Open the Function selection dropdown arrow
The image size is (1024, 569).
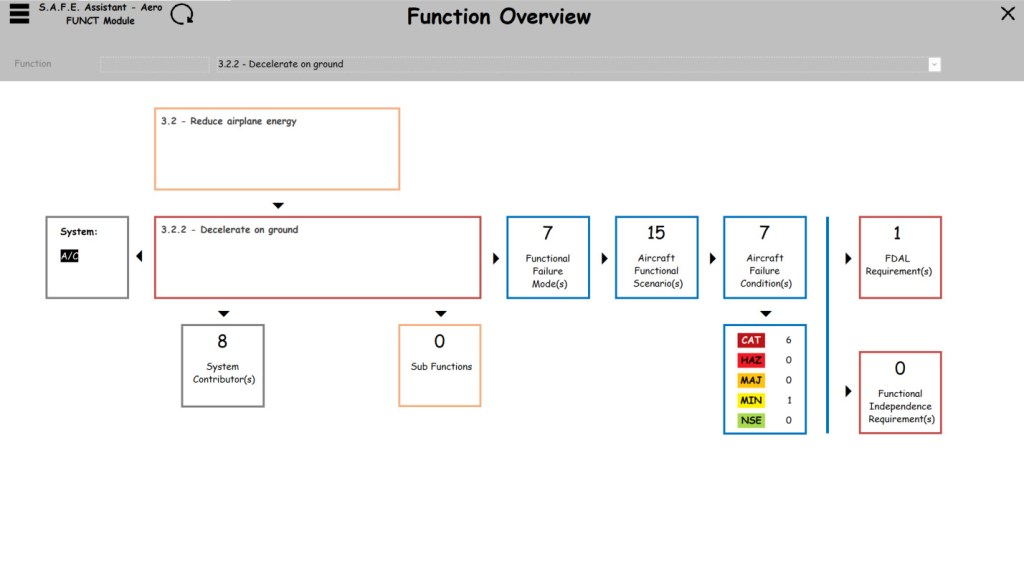click(x=934, y=64)
